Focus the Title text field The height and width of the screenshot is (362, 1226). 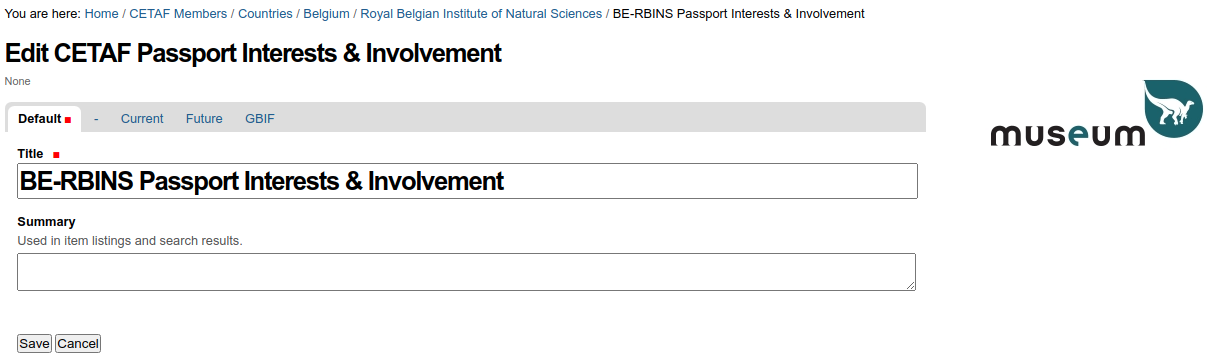point(467,181)
